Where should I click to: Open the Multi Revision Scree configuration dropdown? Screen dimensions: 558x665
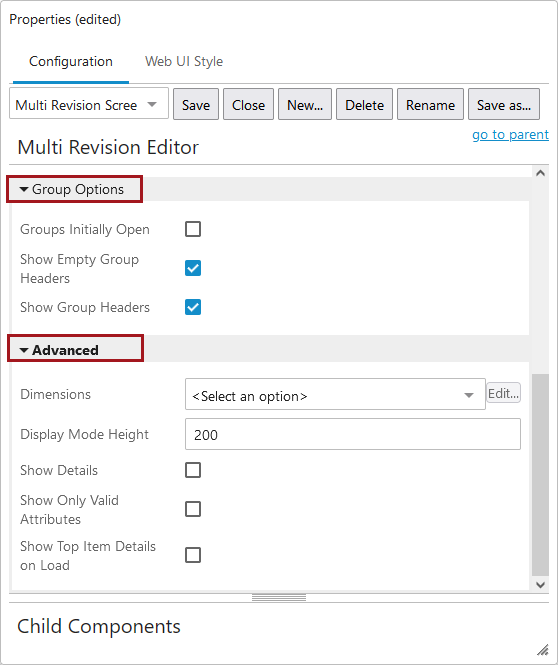89,105
